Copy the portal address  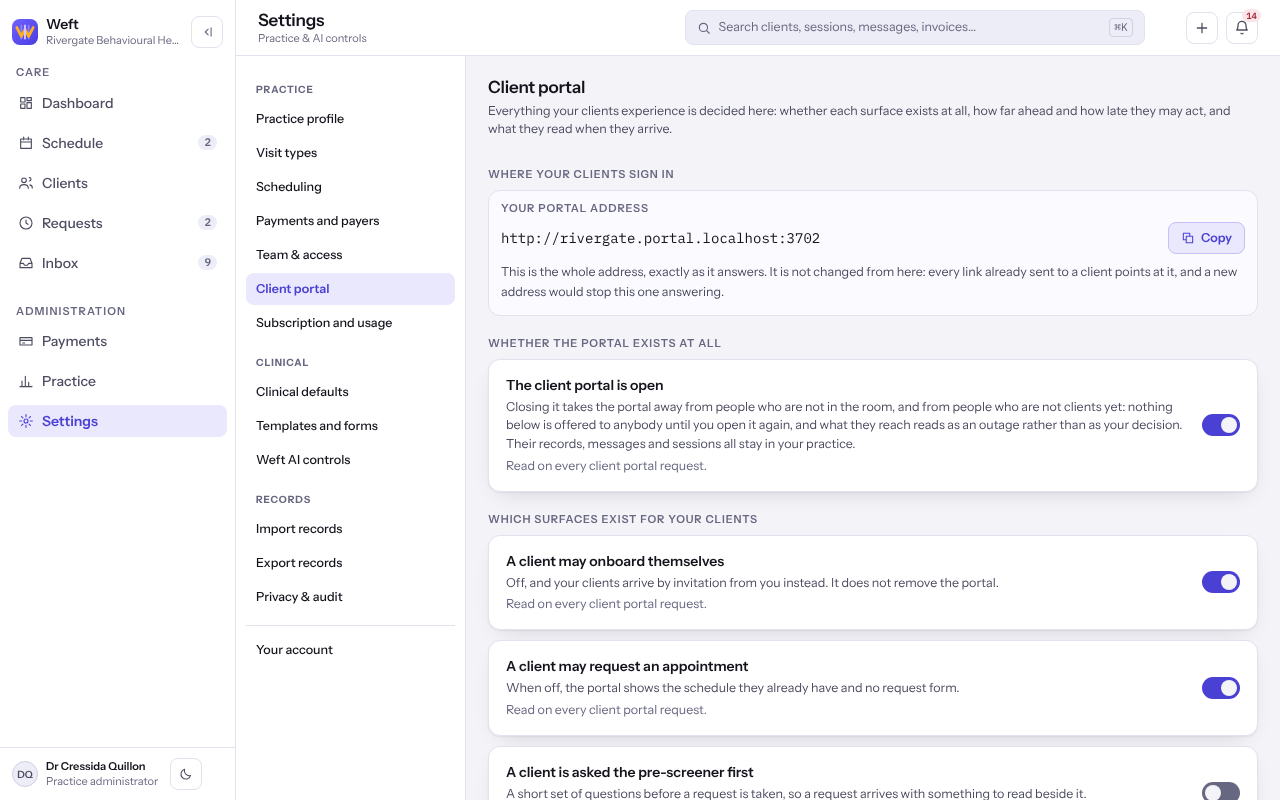1206,238
